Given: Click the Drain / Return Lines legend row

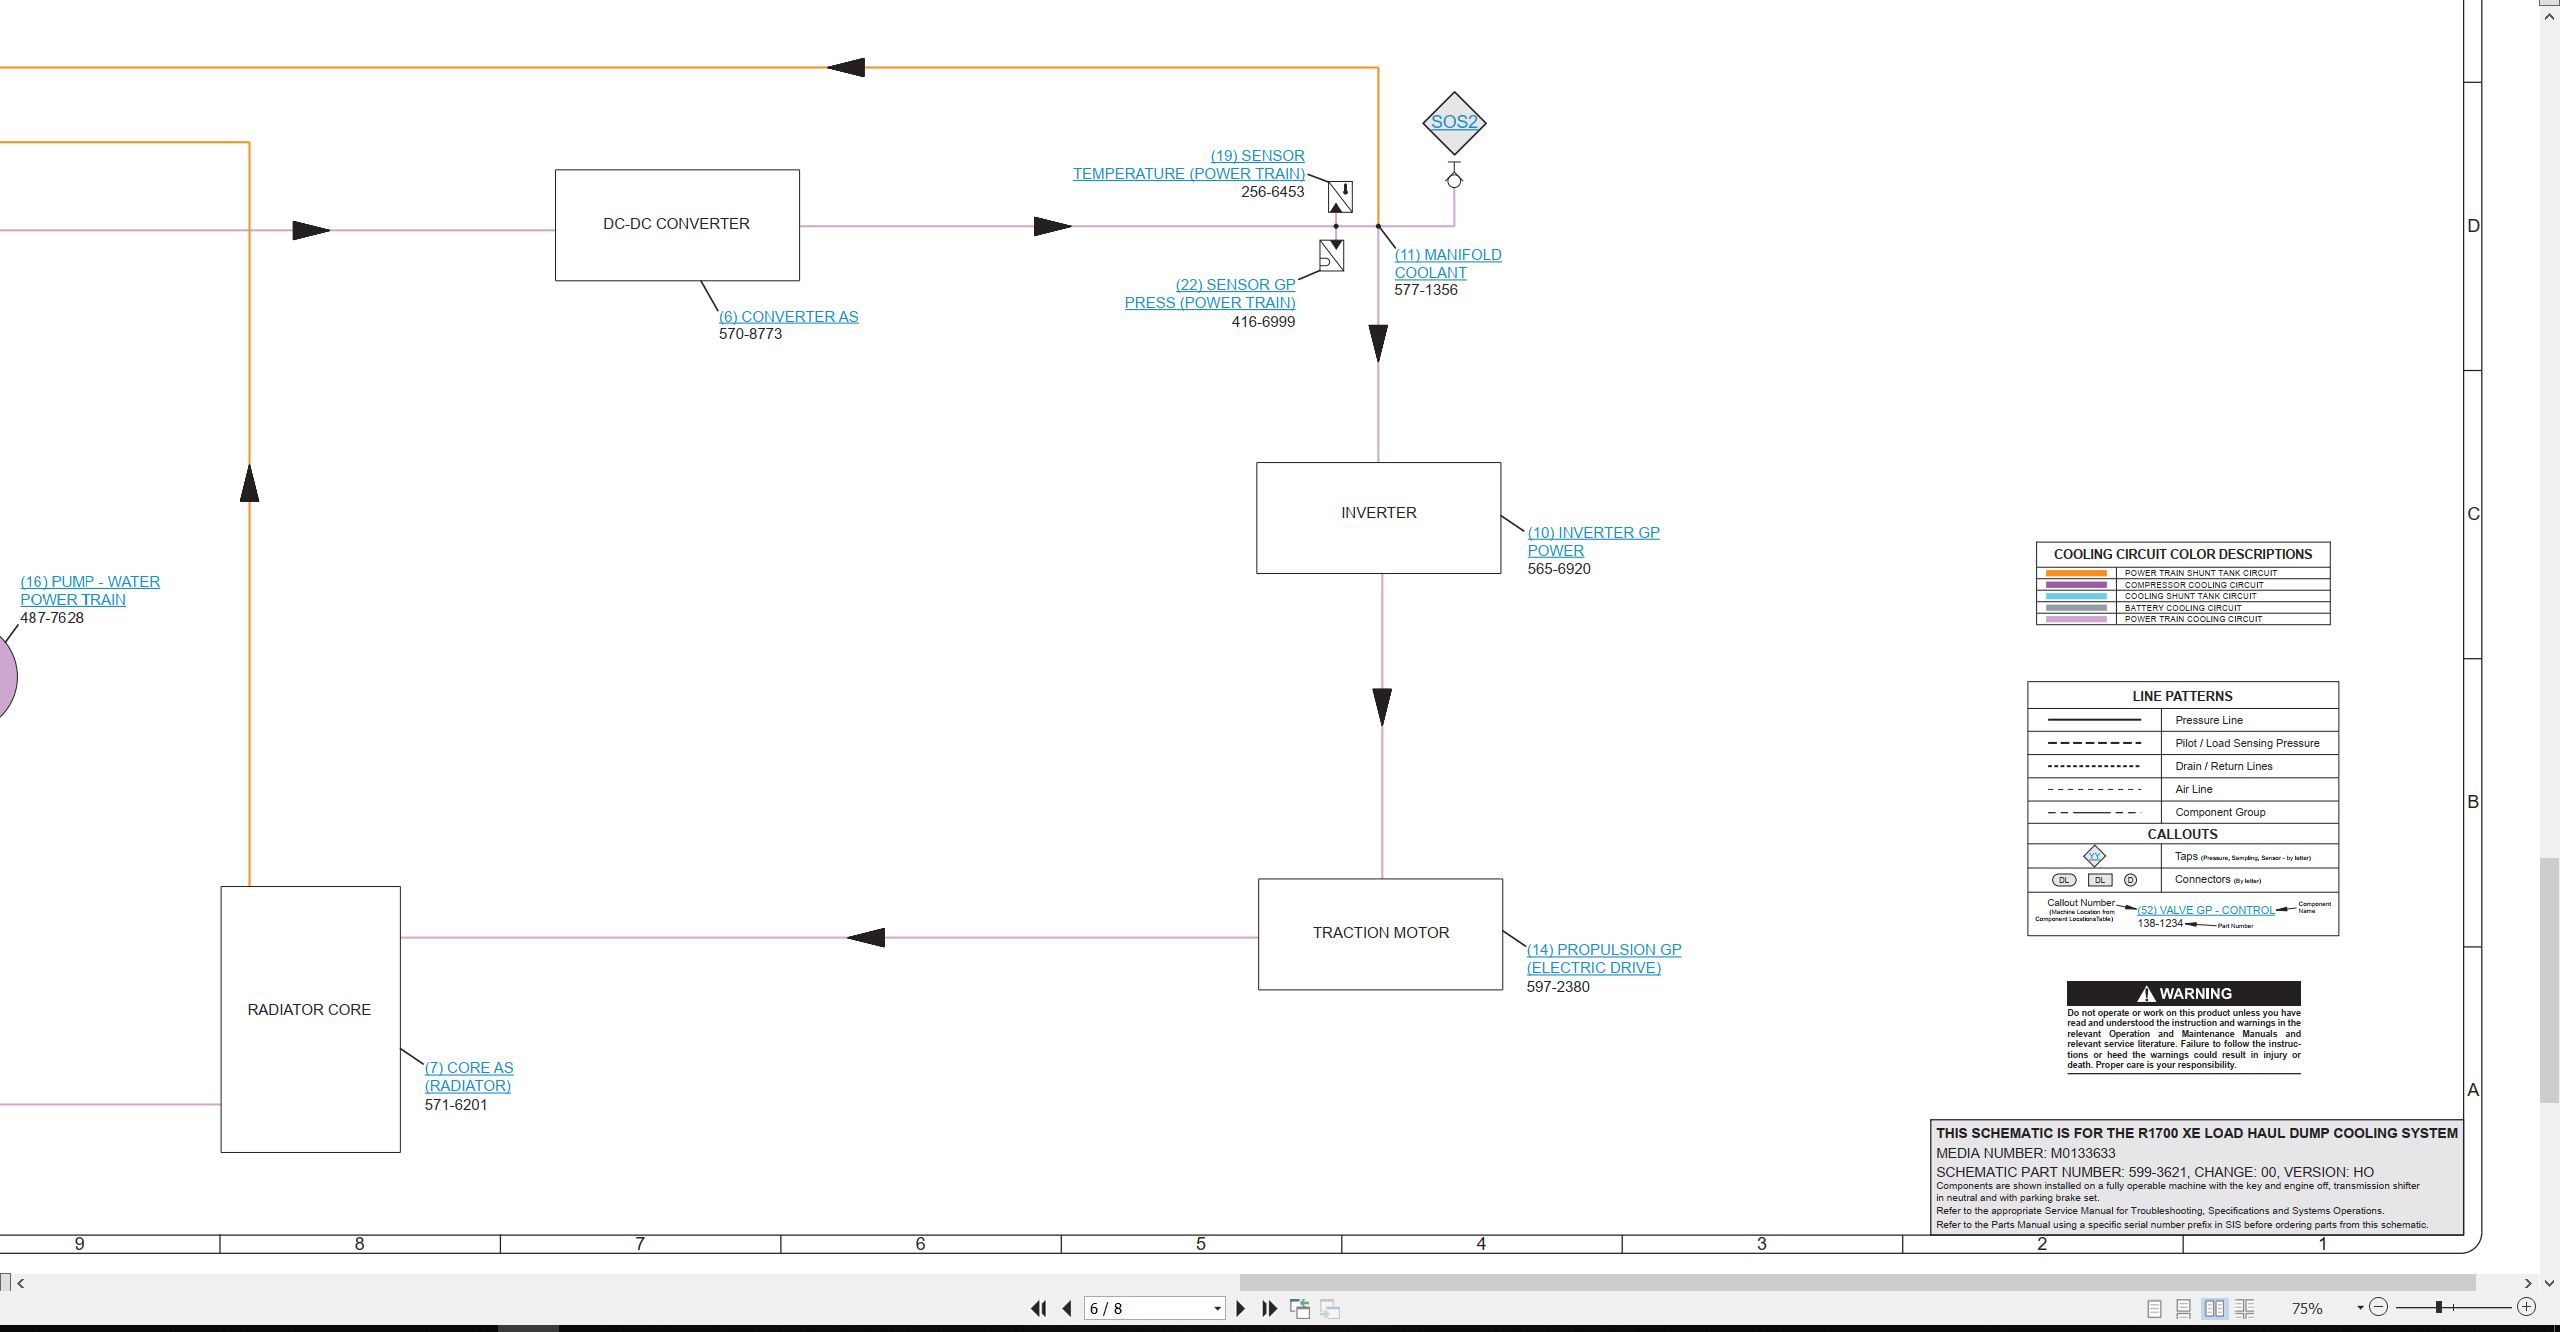Looking at the screenshot, I should (x=2183, y=766).
